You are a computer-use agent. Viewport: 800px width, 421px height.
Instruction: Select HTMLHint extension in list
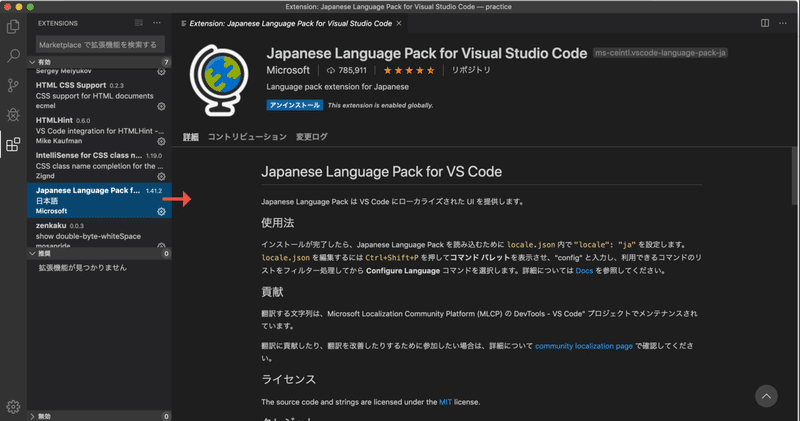pyautogui.click(x=99, y=131)
